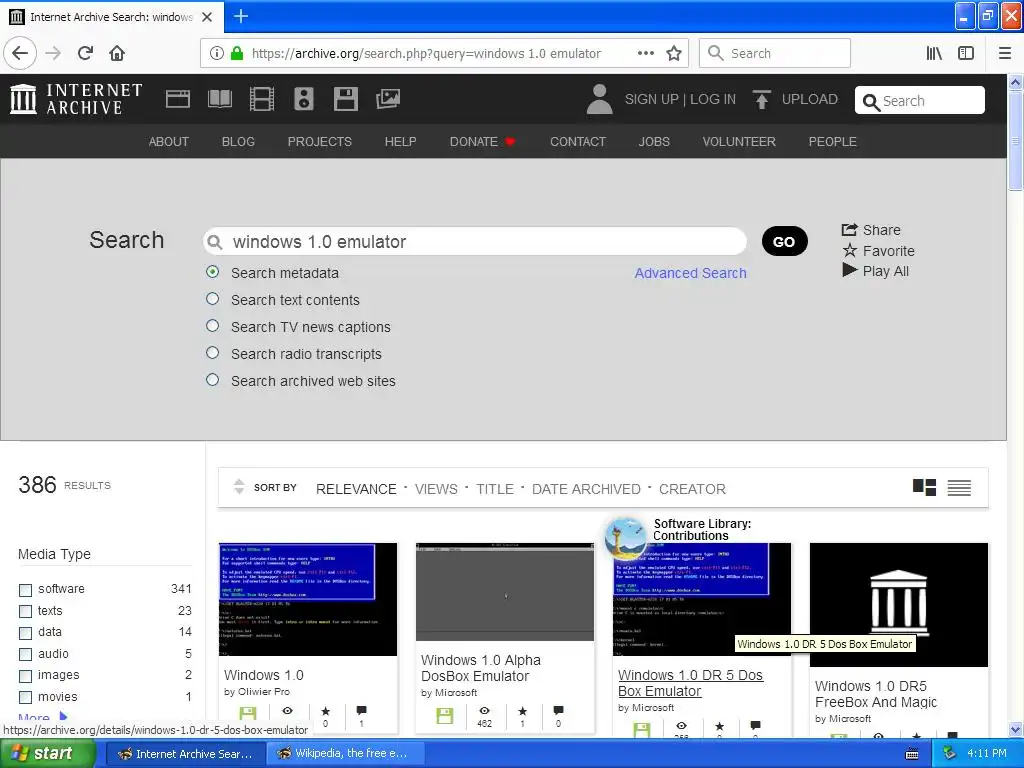Open Windows 1.0 DR5 FreeBox thumbnail

pyautogui.click(x=899, y=605)
